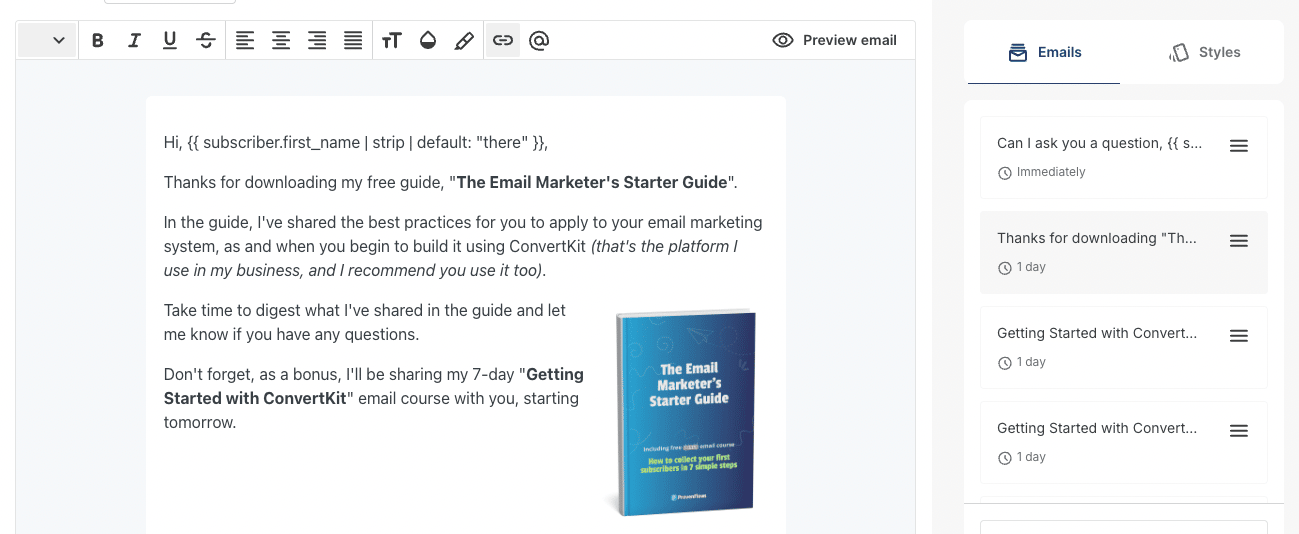Click the "Immediately" delay label

pos(1051,173)
